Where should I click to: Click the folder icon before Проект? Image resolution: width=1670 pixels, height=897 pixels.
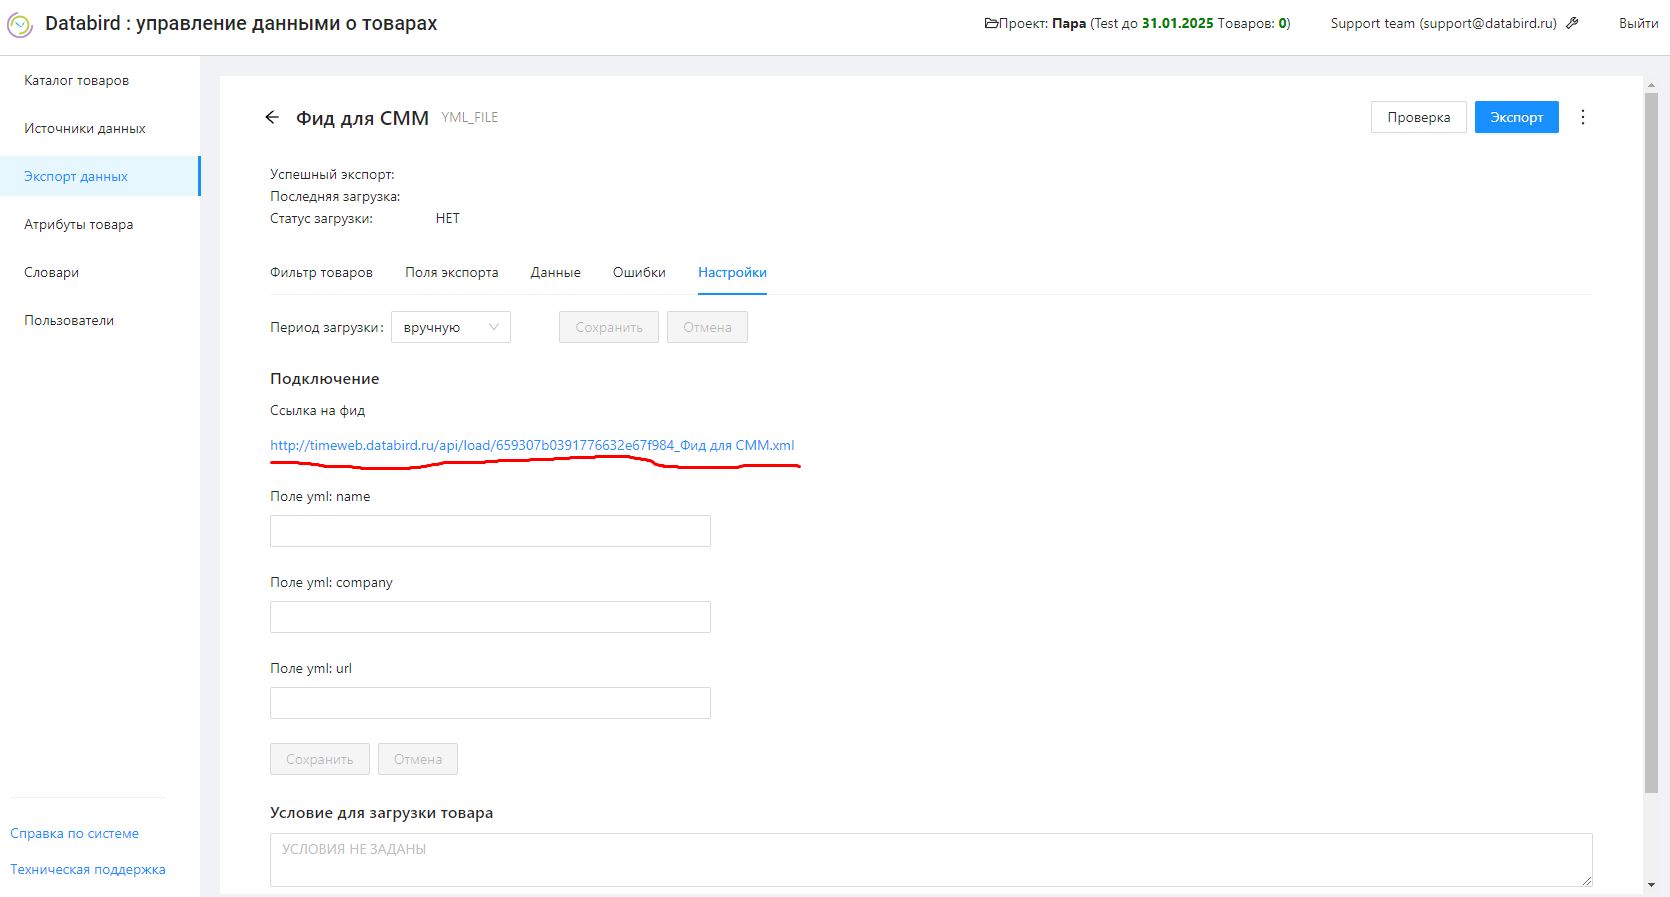click(x=990, y=23)
